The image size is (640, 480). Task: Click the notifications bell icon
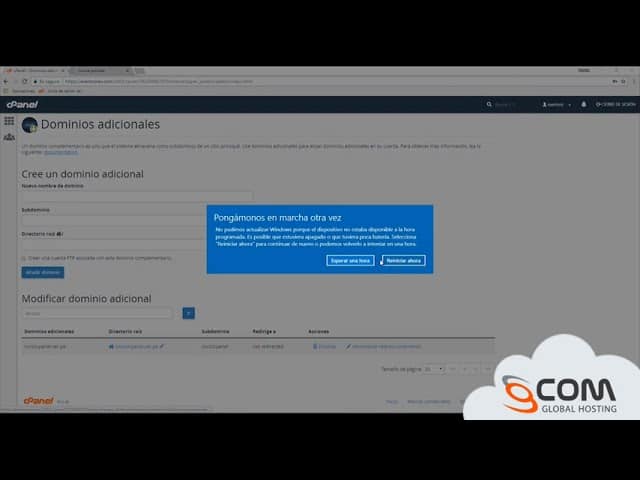coord(586,104)
